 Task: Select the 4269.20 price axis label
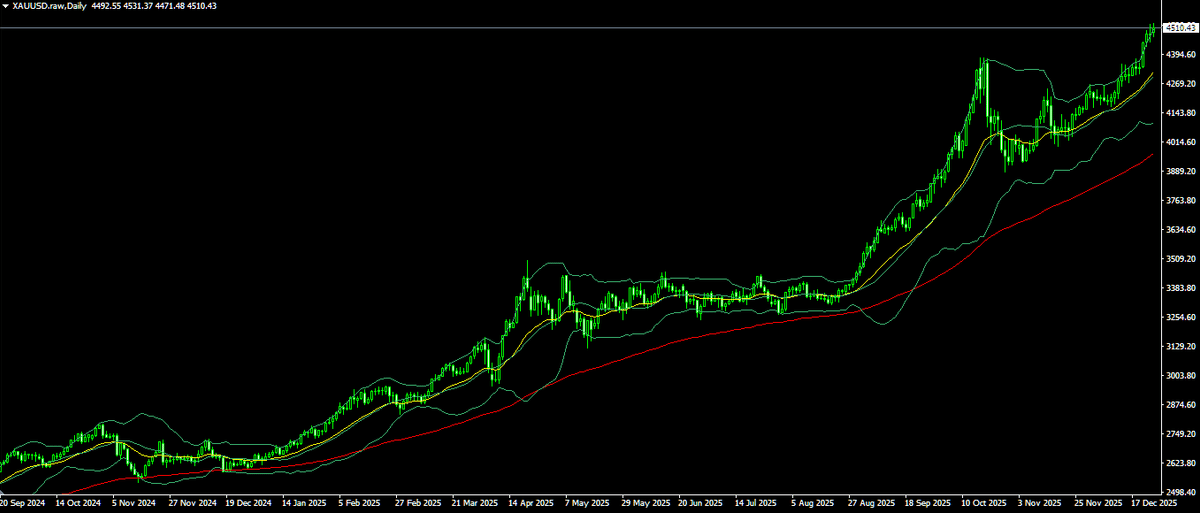pyautogui.click(x=1181, y=84)
